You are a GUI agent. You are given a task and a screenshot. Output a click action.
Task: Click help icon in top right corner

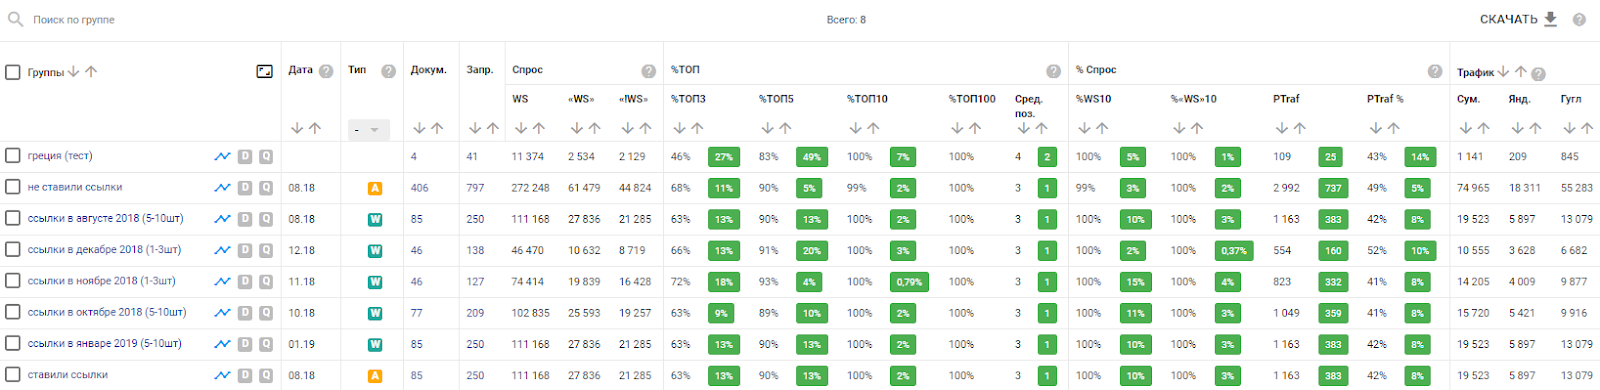point(1579,19)
